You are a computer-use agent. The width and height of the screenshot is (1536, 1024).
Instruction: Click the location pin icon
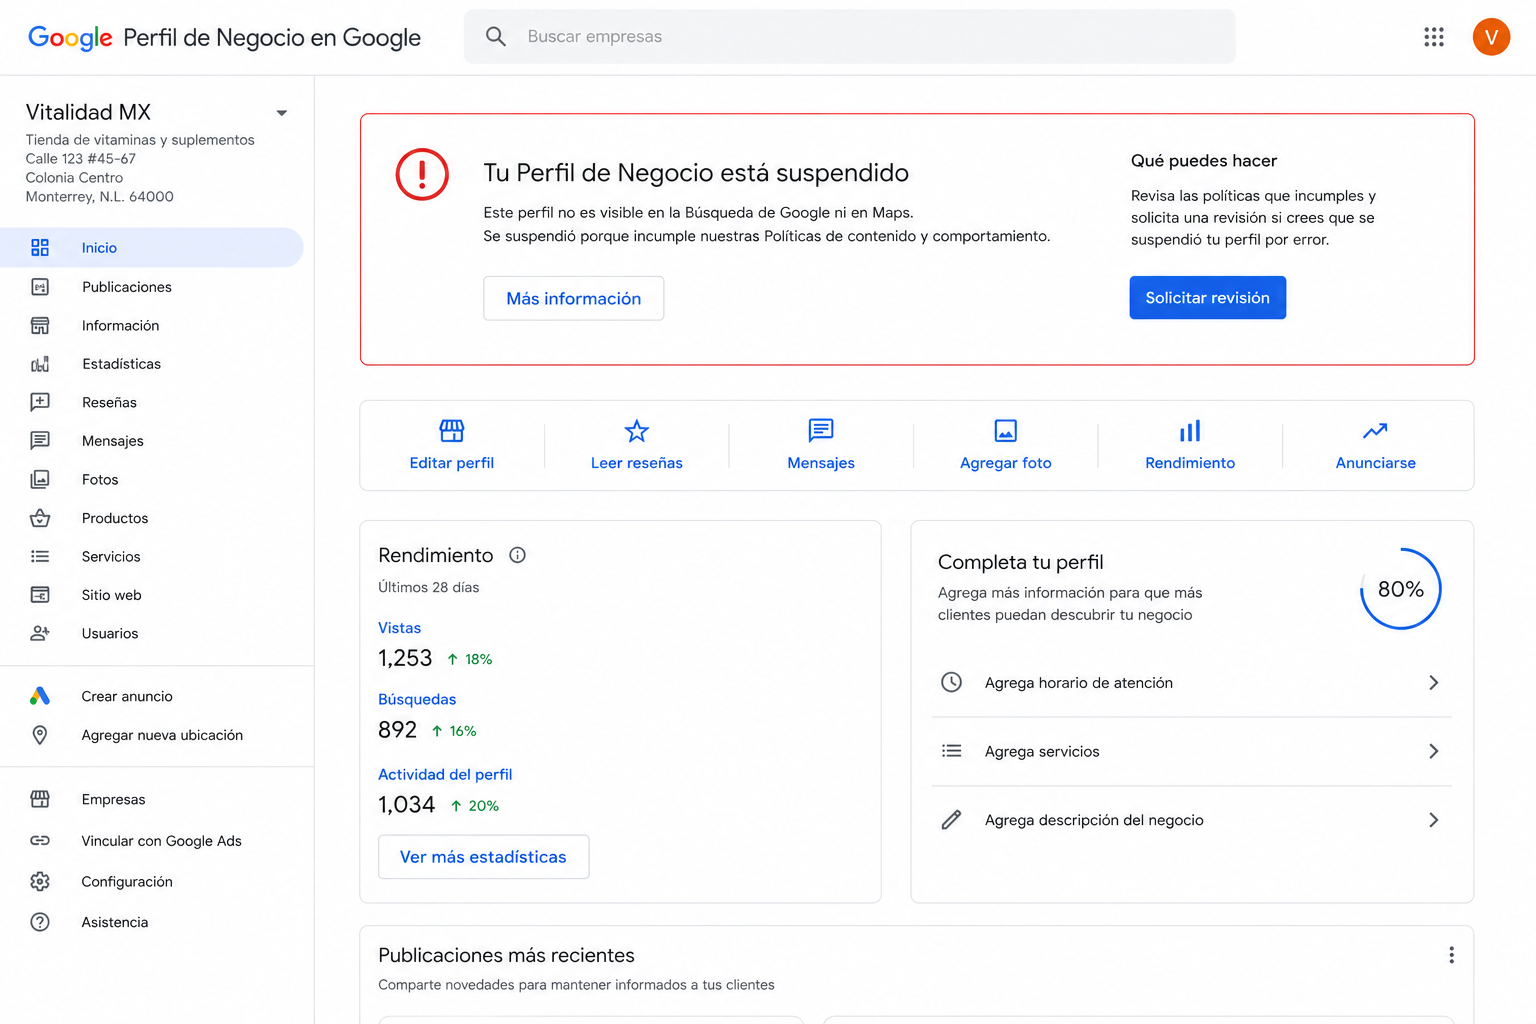(x=40, y=735)
